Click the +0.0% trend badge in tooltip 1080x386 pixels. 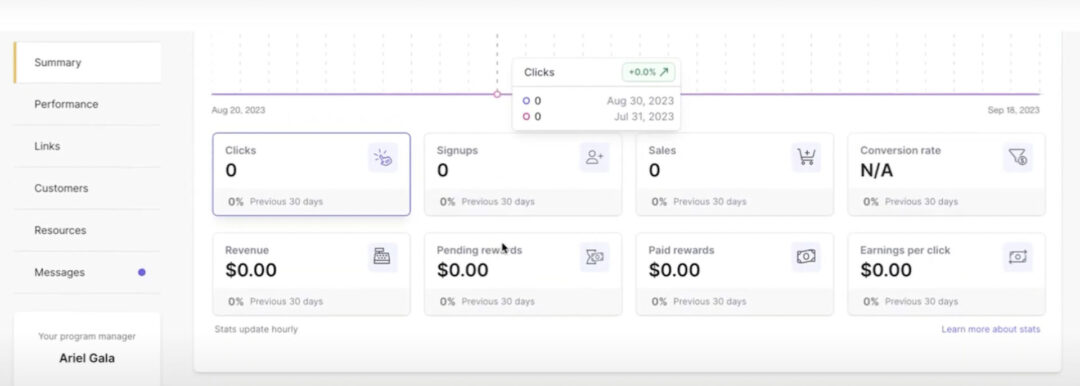(x=648, y=72)
